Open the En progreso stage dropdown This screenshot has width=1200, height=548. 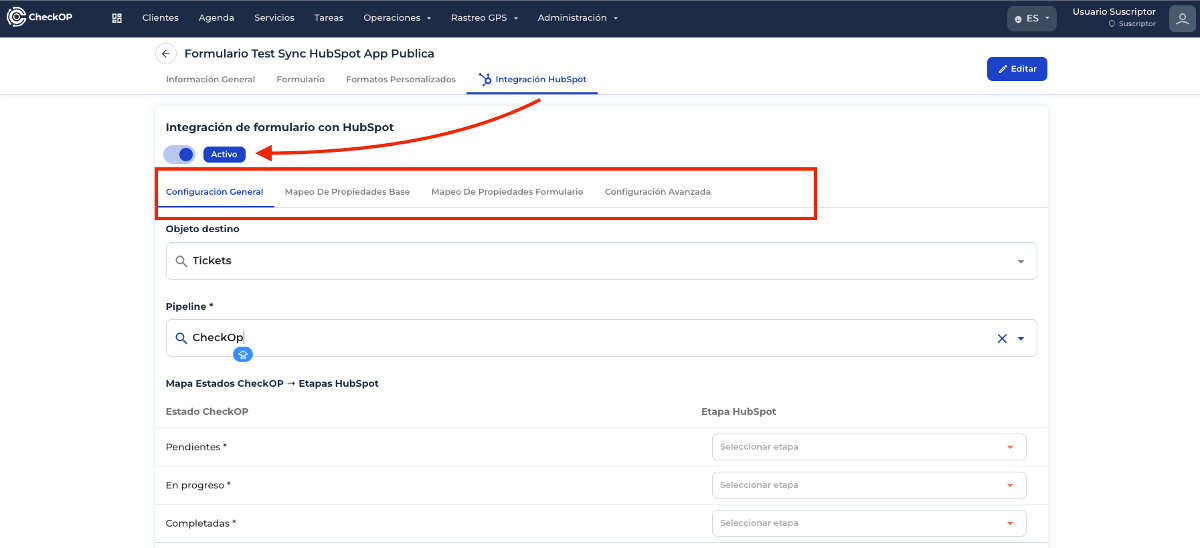(x=869, y=485)
